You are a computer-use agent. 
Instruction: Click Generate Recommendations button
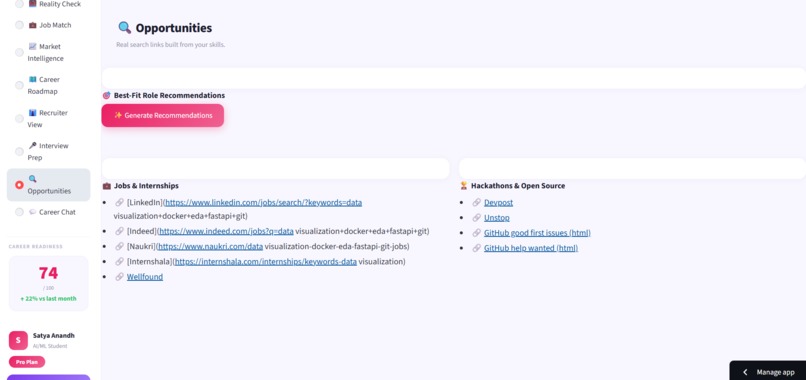[x=162, y=115]
